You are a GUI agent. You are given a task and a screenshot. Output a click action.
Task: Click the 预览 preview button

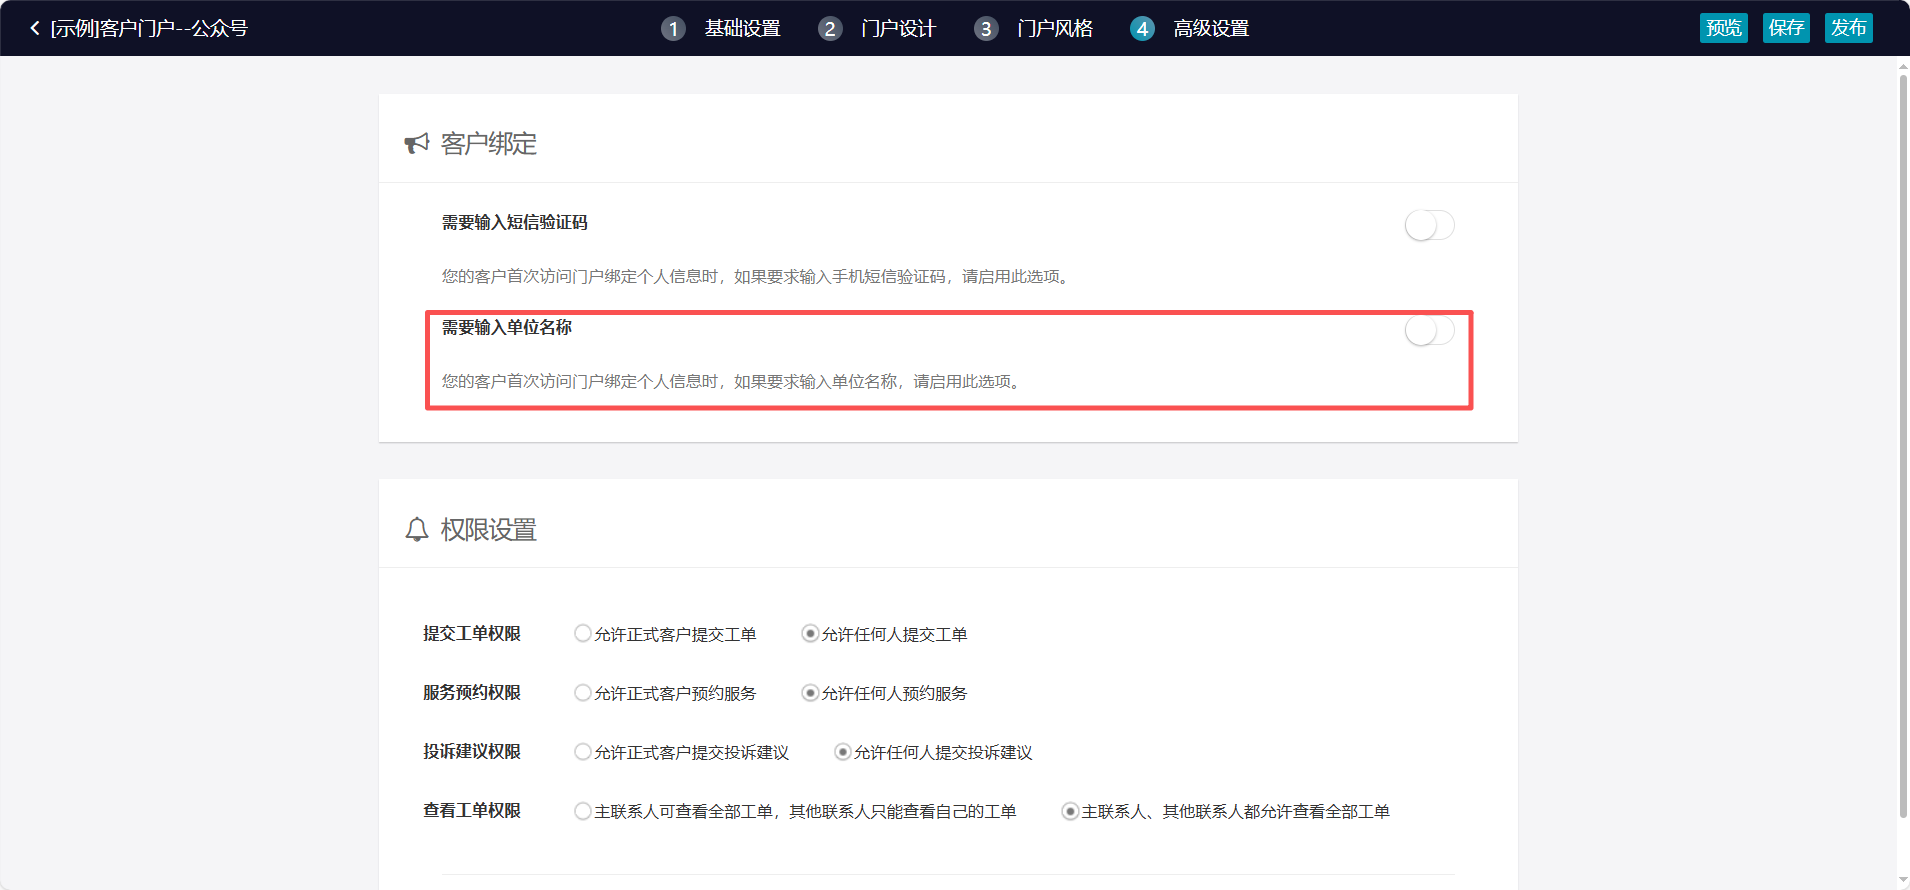point(1723,28)
